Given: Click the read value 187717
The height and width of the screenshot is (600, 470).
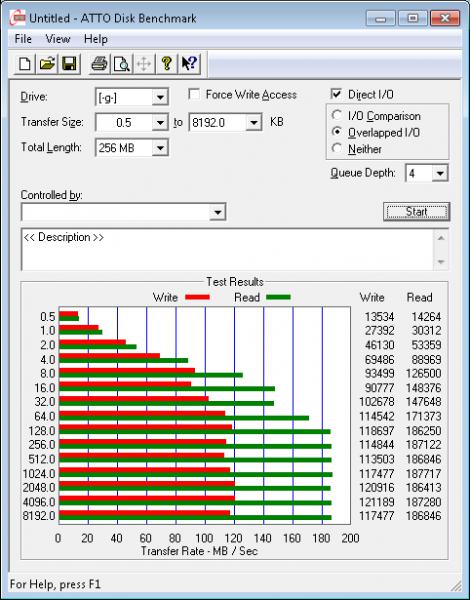Looking at the screenshot, I should [x=423, y=473].
